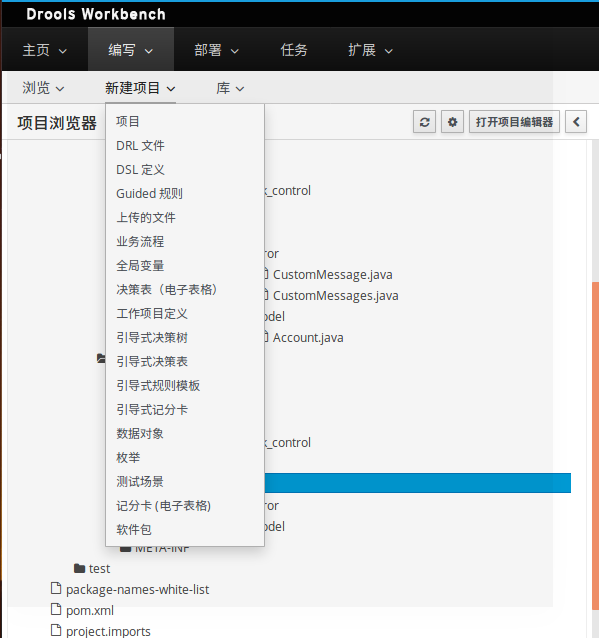Viewport: 599px width, 638px height.
Task: Open the gear settings icon in project browser
Action: [452, 122]
